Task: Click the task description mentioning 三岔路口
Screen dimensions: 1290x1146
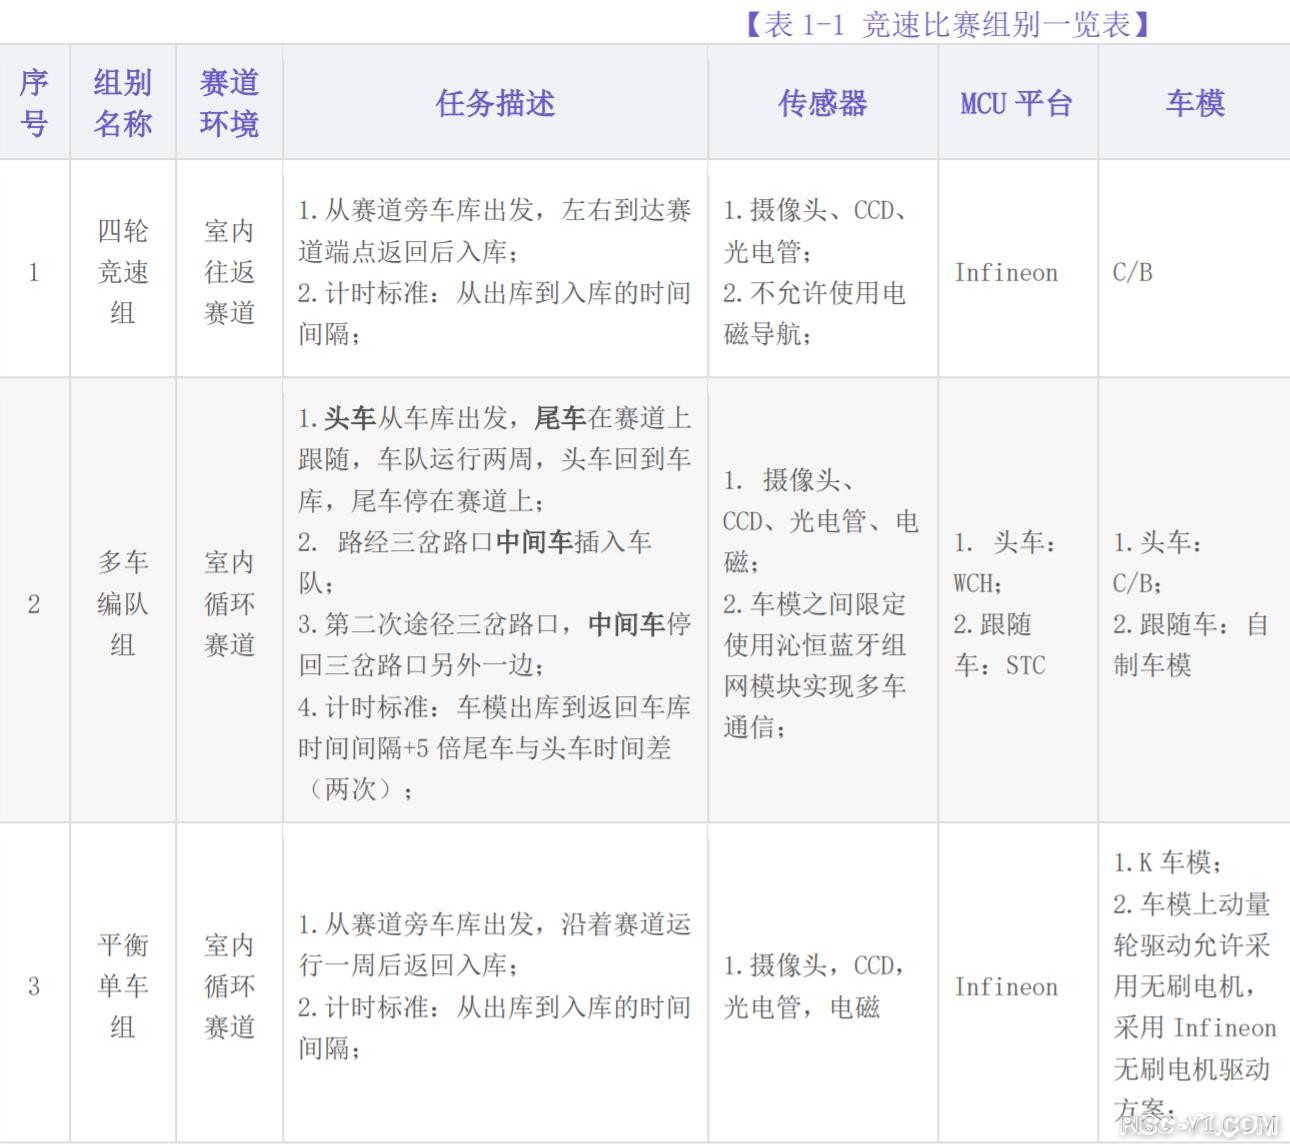Action: 495,603
